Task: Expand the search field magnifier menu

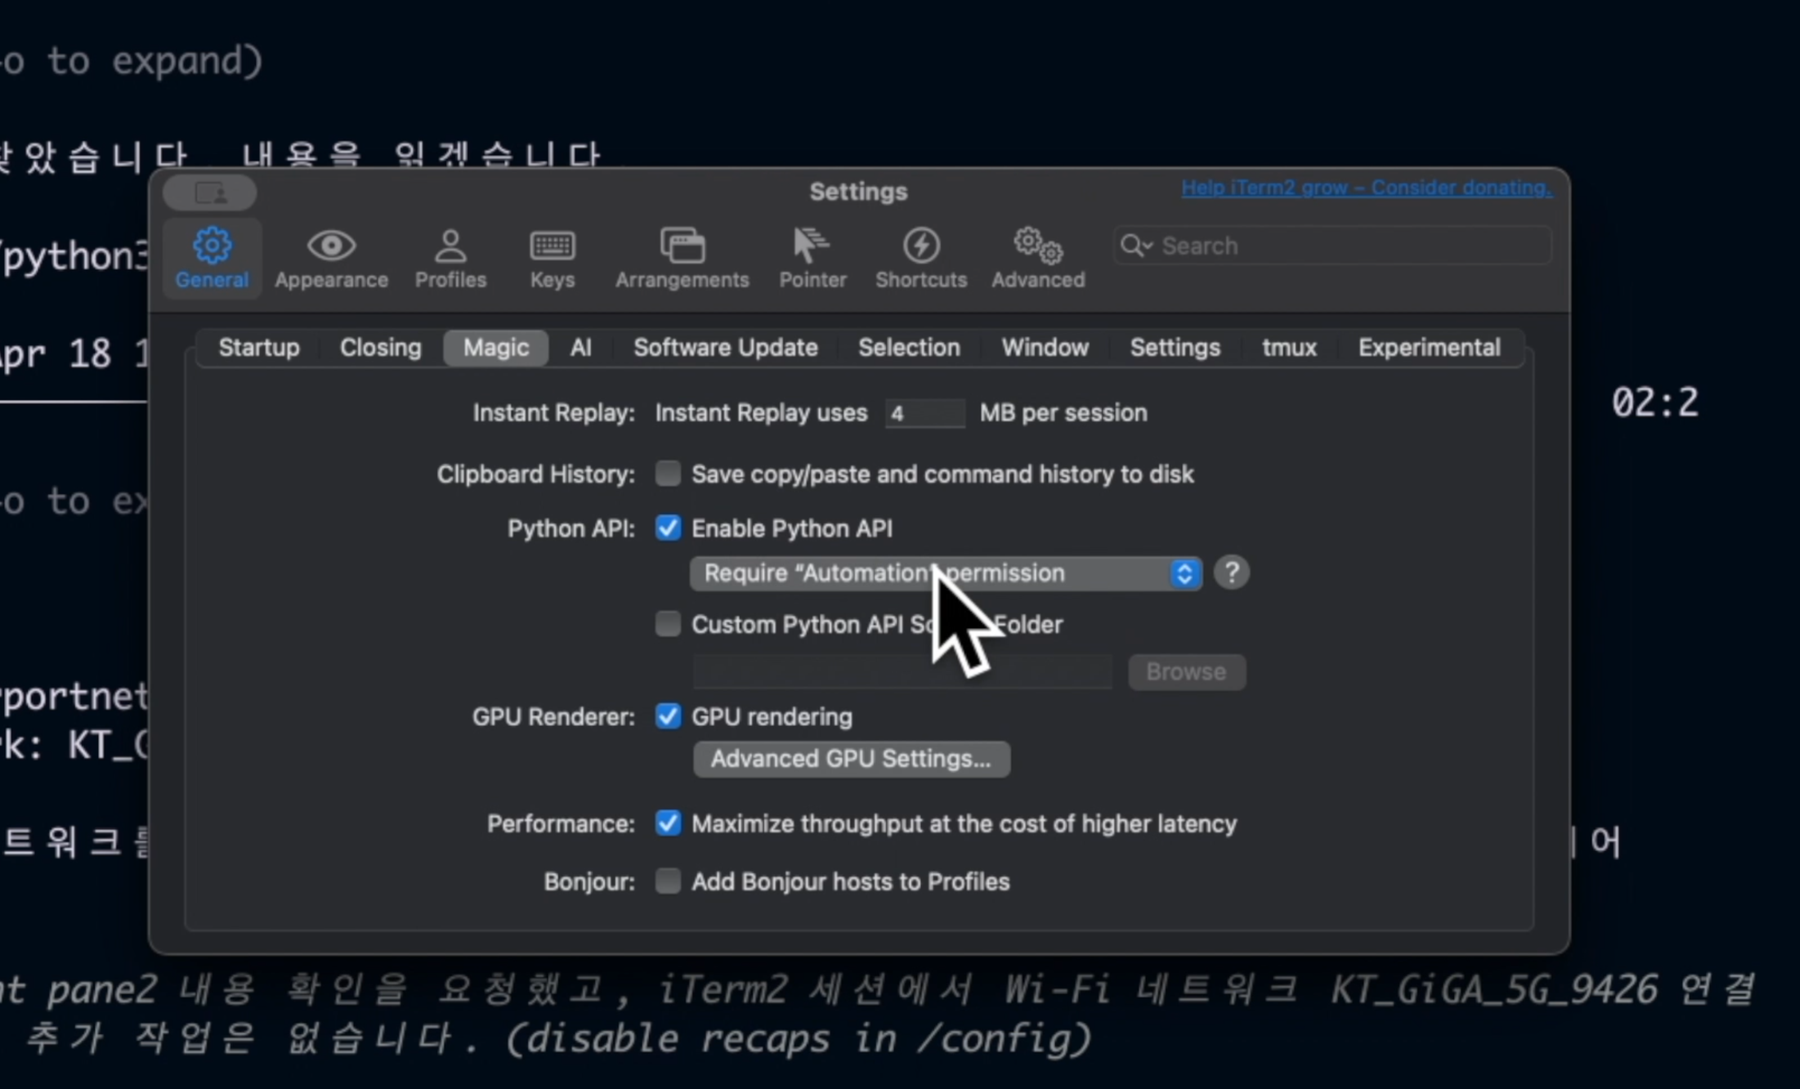Action: point(1137,246)
